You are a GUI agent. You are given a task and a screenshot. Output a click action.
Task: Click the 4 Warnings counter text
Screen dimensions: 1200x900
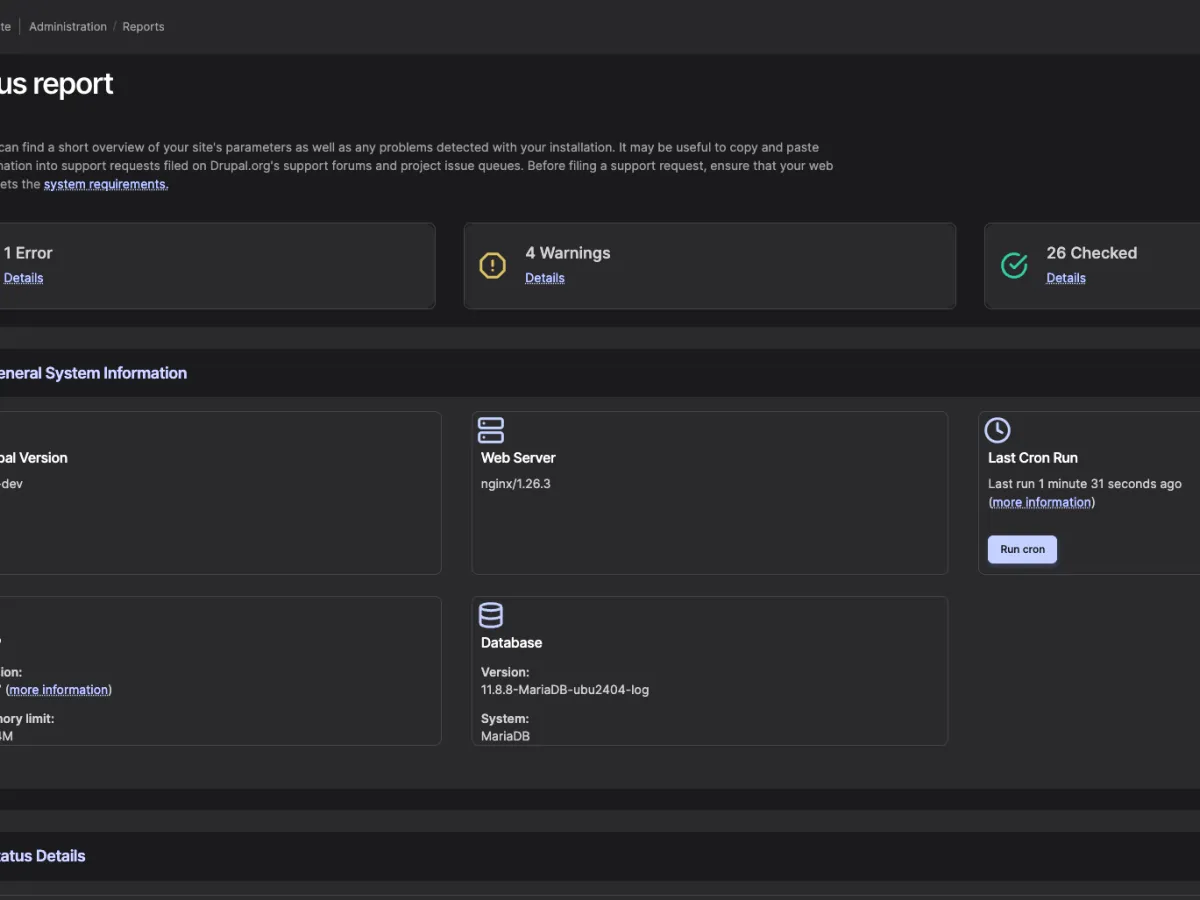click(568, 253)
